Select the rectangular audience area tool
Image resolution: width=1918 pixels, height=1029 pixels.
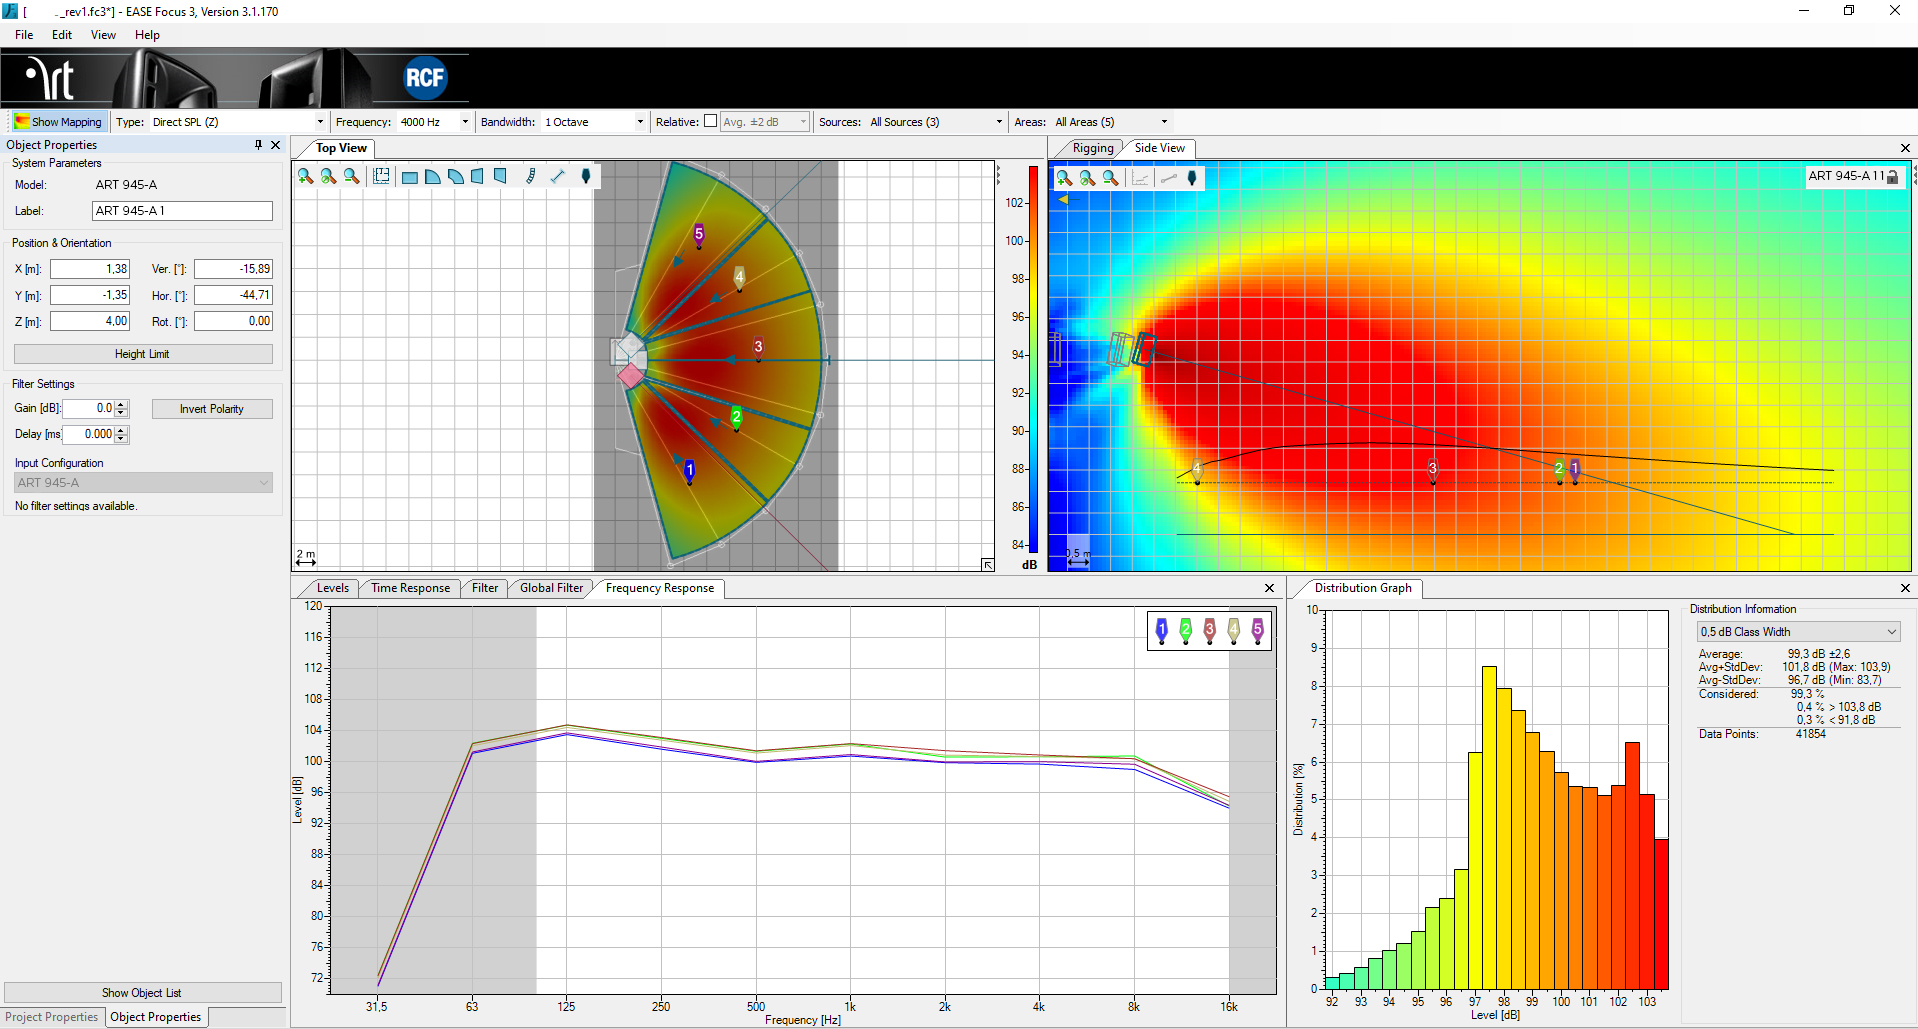[410, 177]
